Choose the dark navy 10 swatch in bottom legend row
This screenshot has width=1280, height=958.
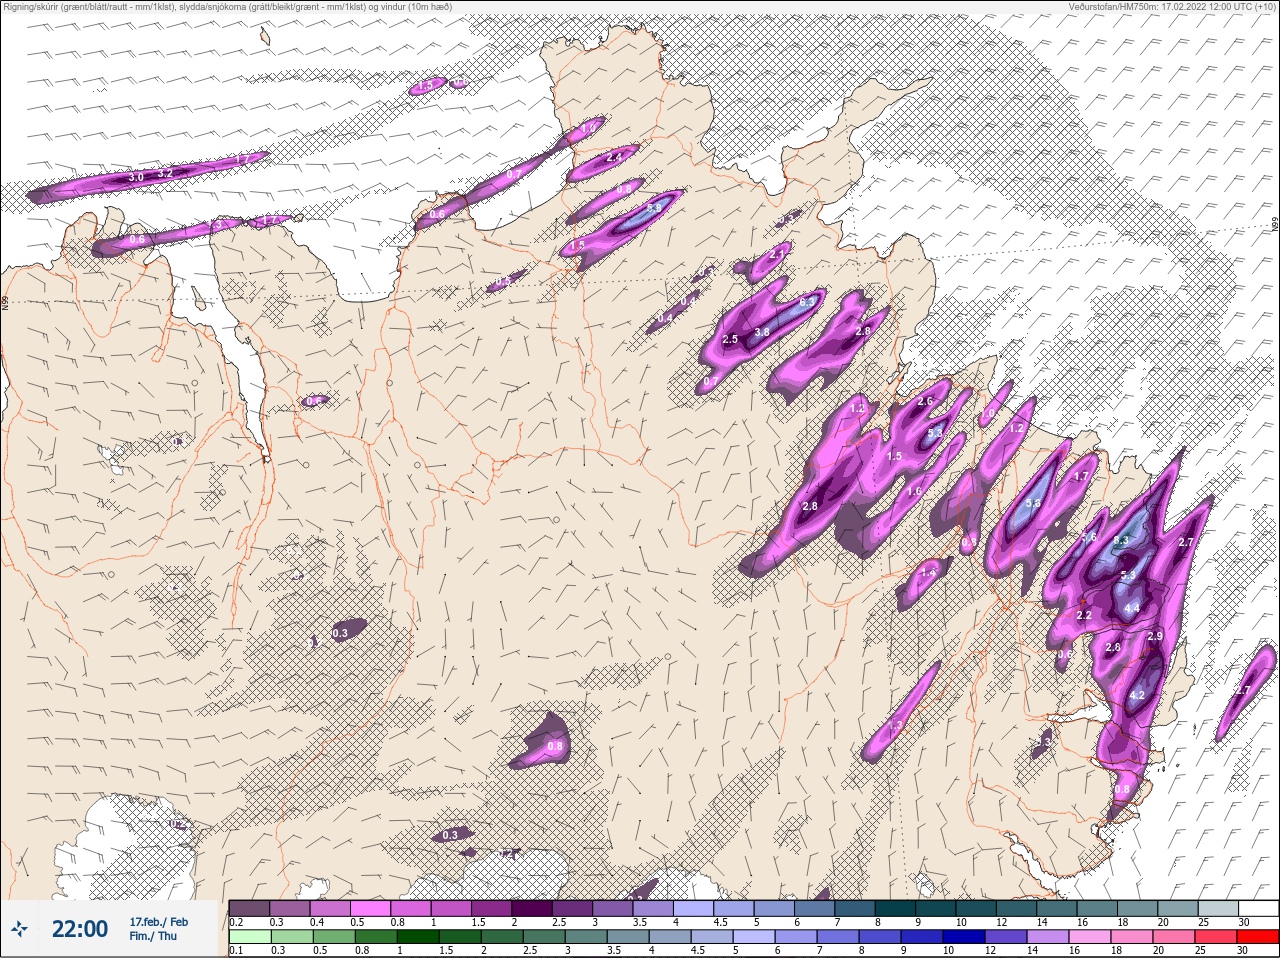coord(963,937)
